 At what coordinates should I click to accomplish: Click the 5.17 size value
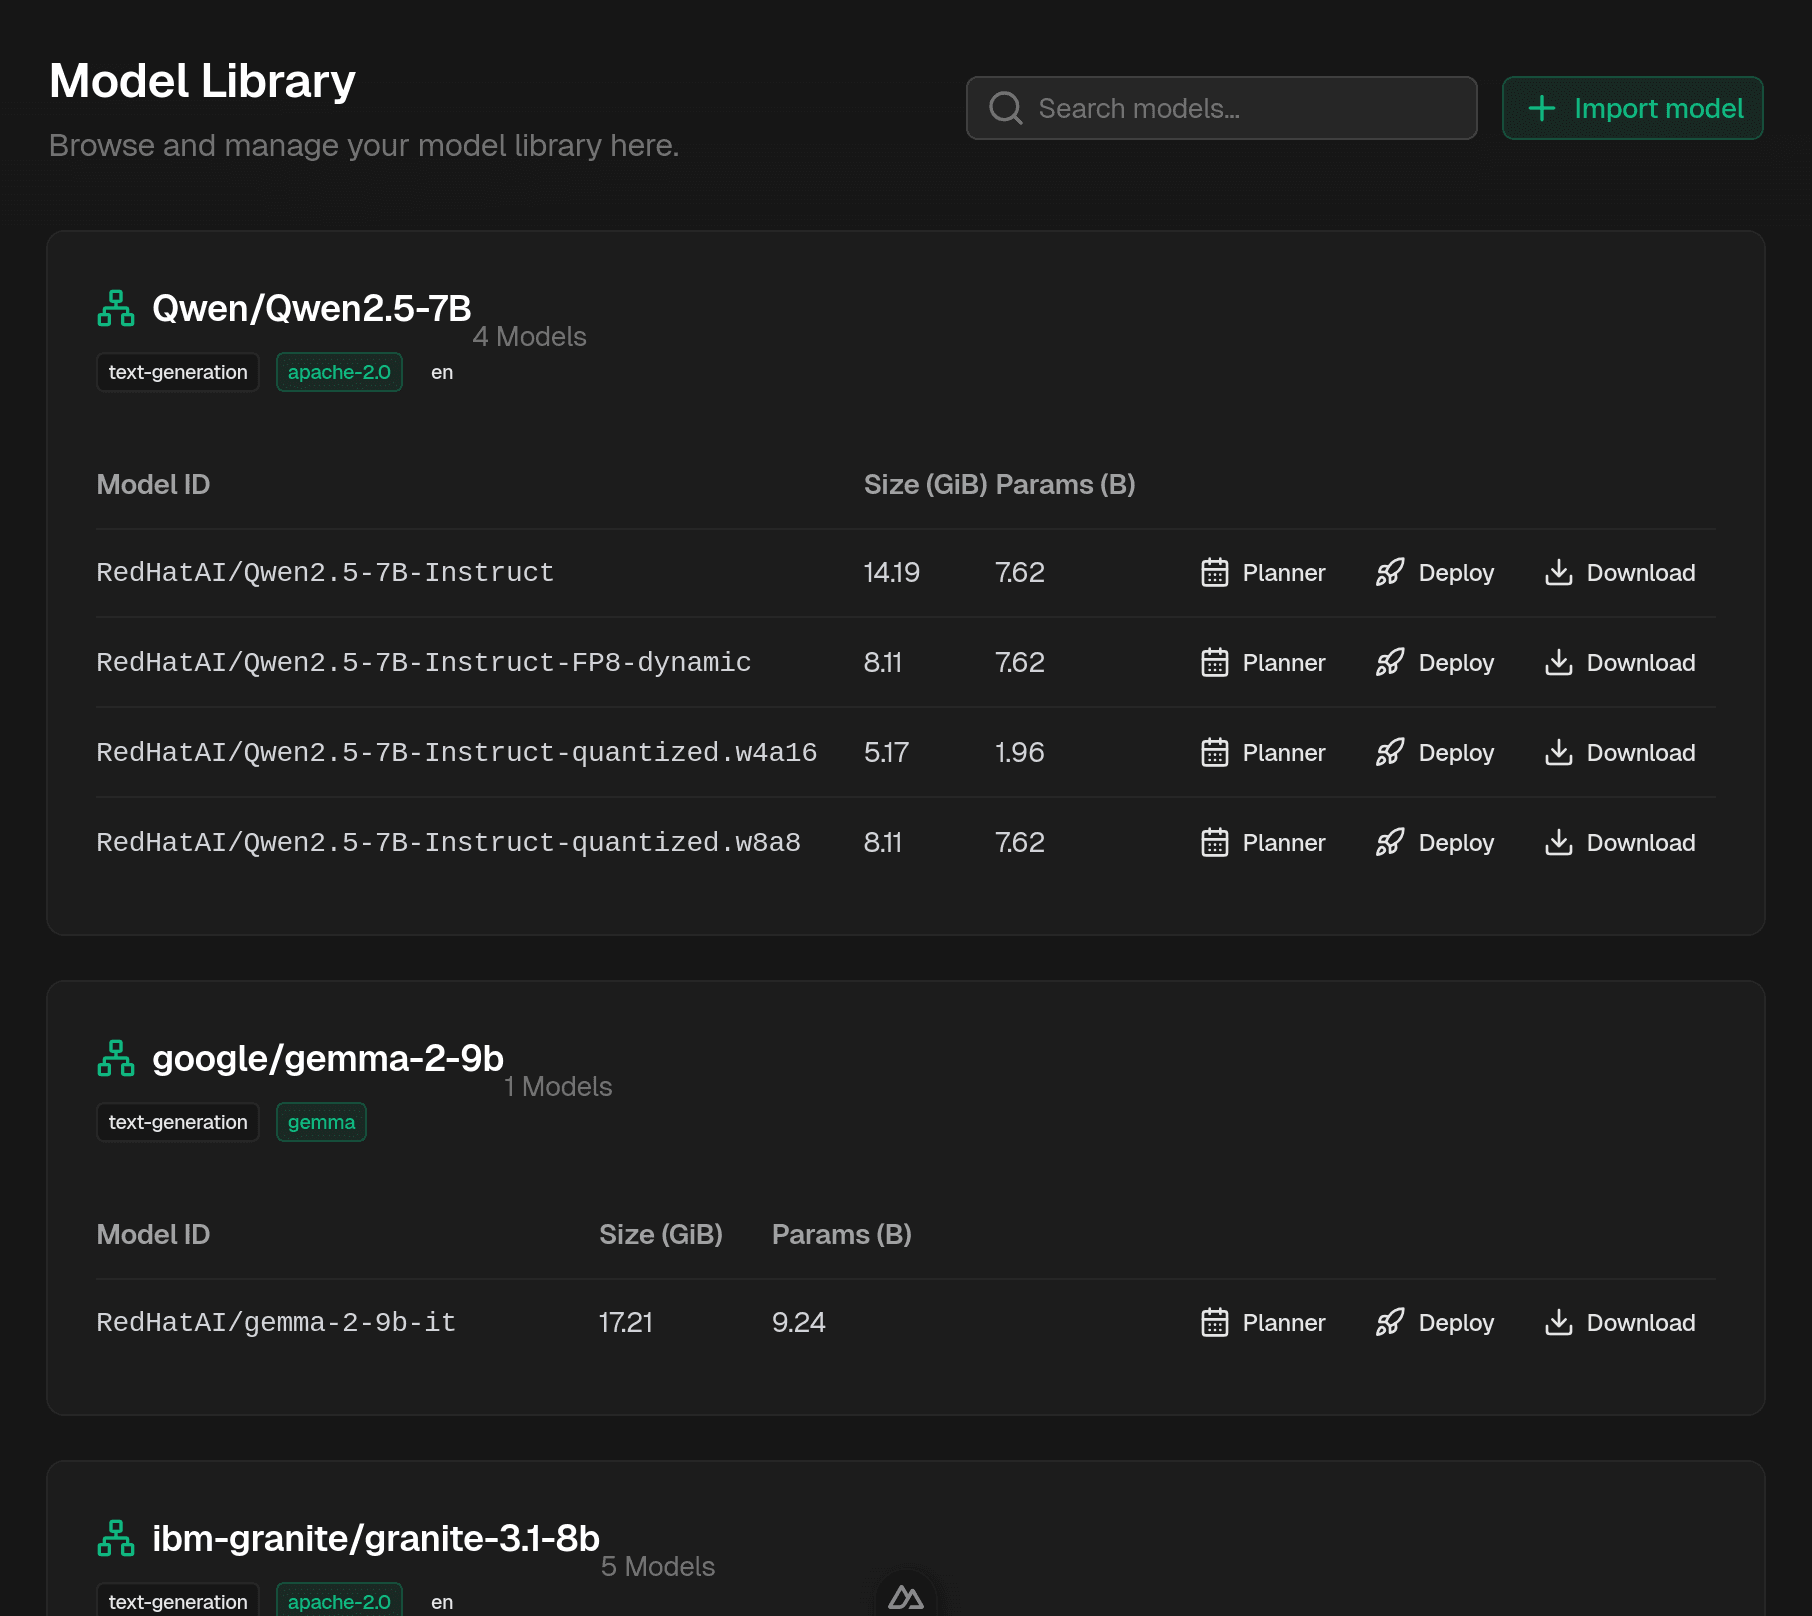(x=887, y=753)
